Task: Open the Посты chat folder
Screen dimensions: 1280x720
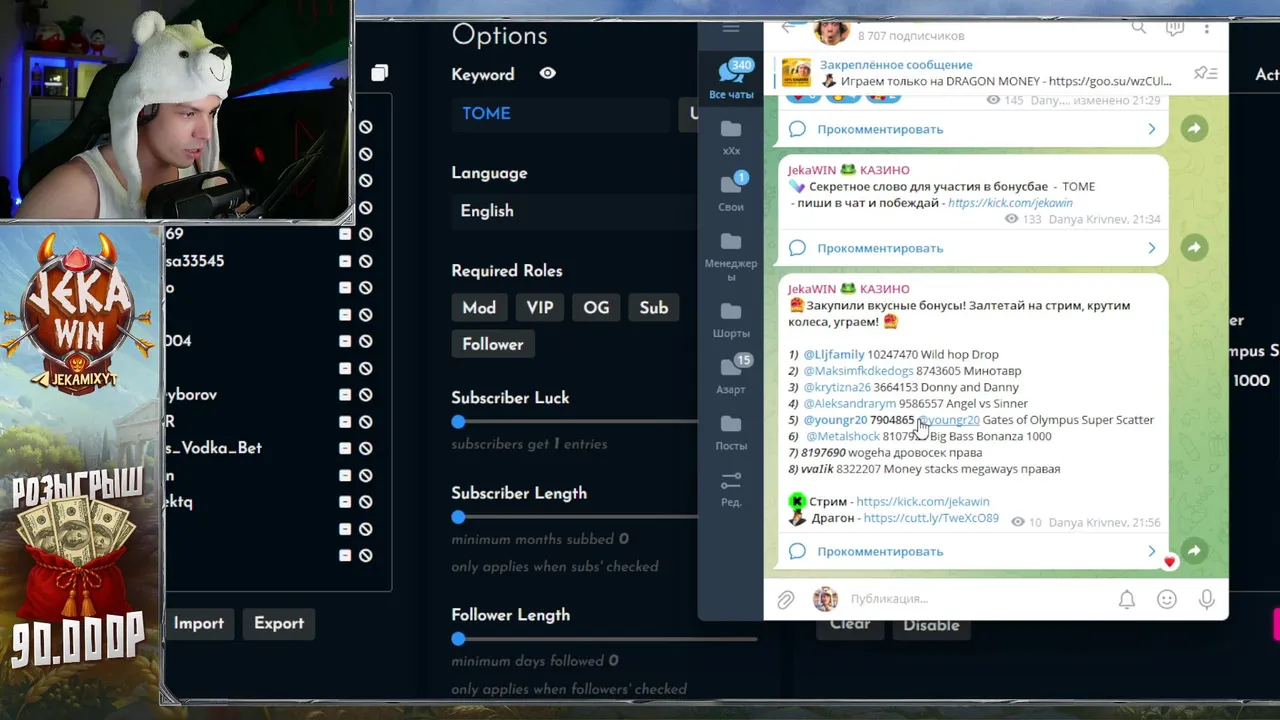Action: [x=731, y=433]
